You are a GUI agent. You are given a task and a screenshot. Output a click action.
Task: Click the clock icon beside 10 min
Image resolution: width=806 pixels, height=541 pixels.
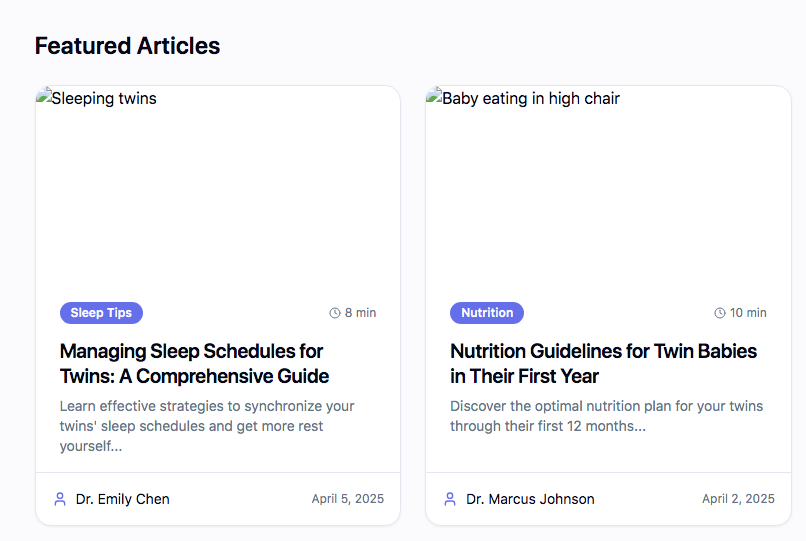point(720,313)
